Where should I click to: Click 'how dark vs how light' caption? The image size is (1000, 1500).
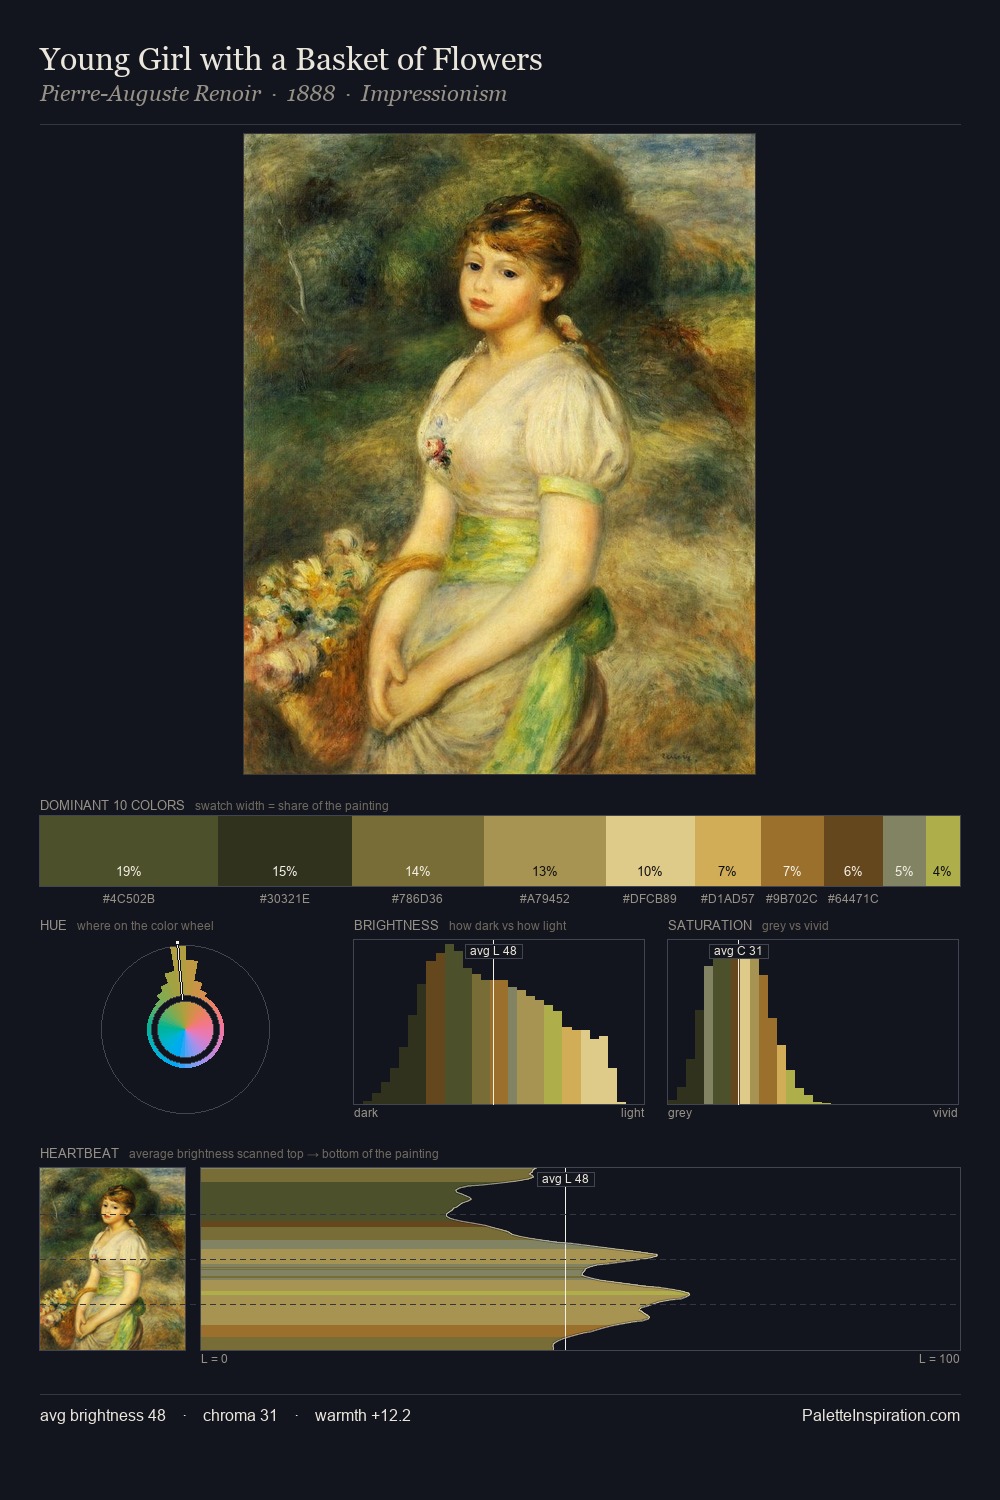click(x=508, y=926)
